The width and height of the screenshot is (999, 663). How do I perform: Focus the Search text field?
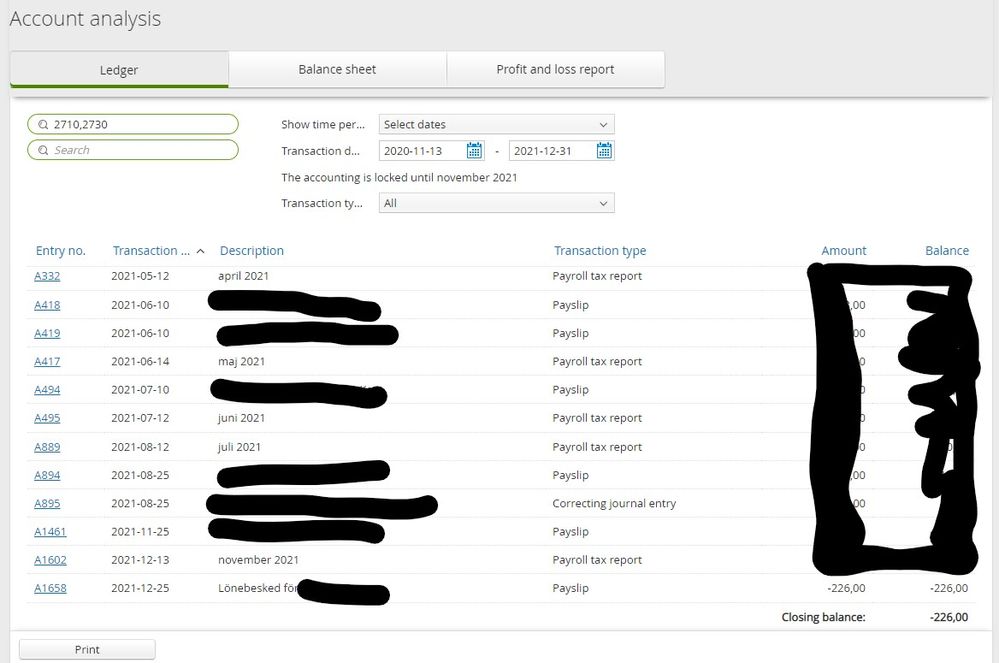[x=140, y=150]
